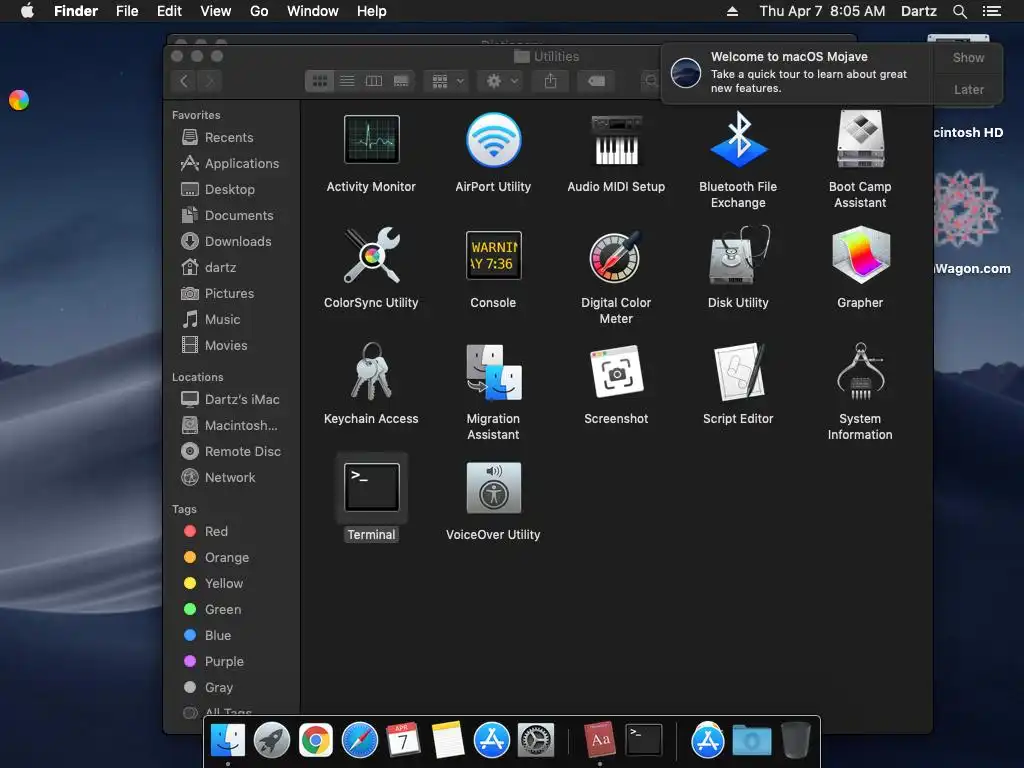
Task: Click Later on Mojave notification
Action: point(968,89)
